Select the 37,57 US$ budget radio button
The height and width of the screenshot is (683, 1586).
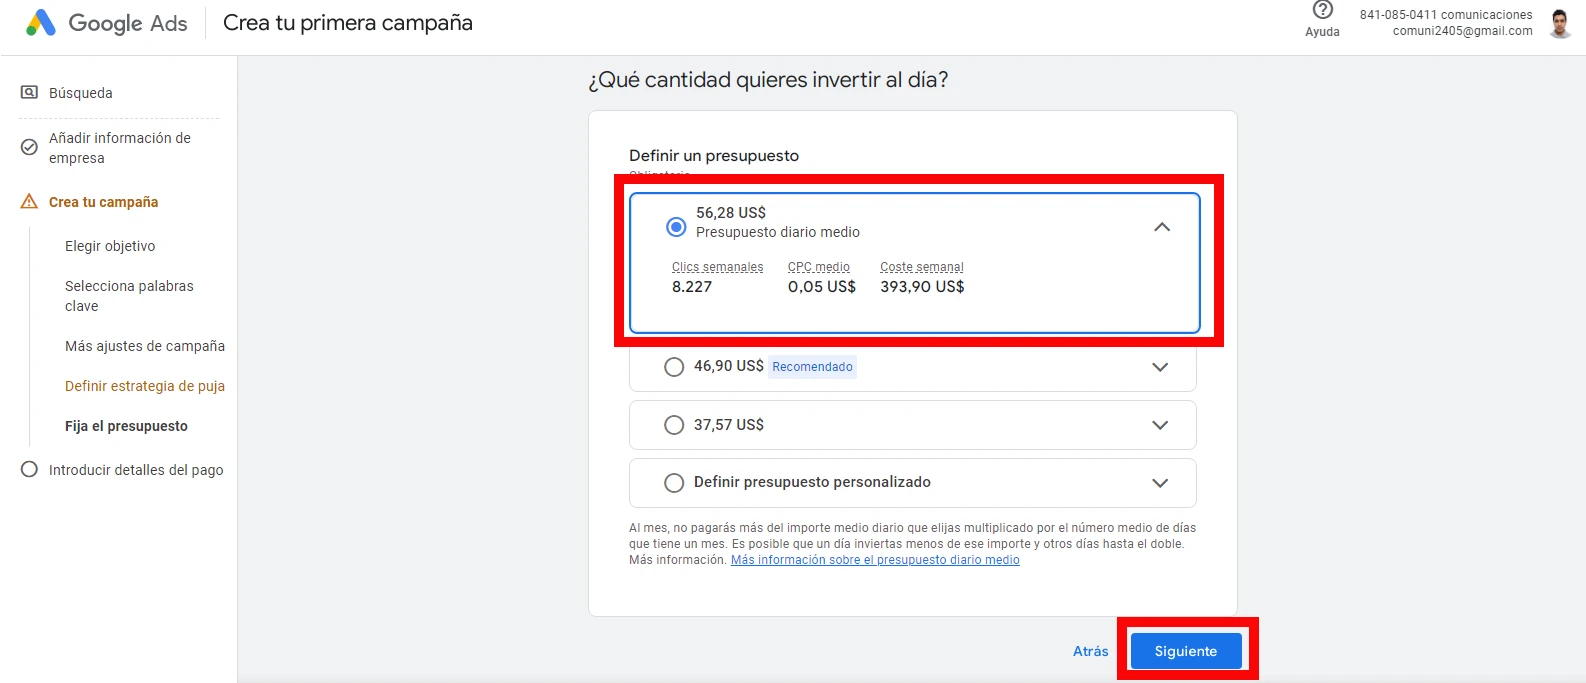pyautogui.click(x=674, y=425)
